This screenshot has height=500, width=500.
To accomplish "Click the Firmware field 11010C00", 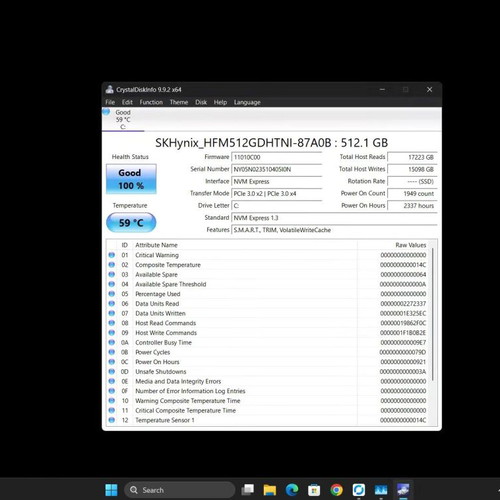I will coord(277,157).
